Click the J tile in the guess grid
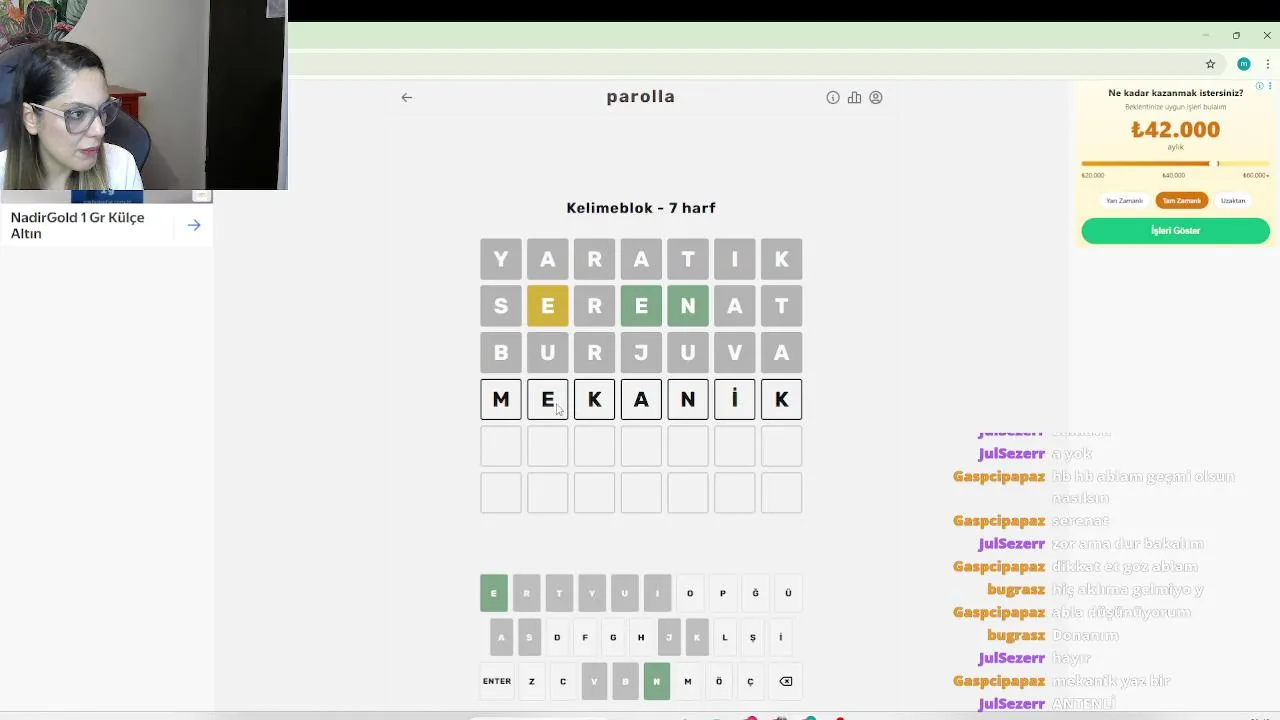The width and height of the screenshot is (1280, 720). click(x=641, y=352)
